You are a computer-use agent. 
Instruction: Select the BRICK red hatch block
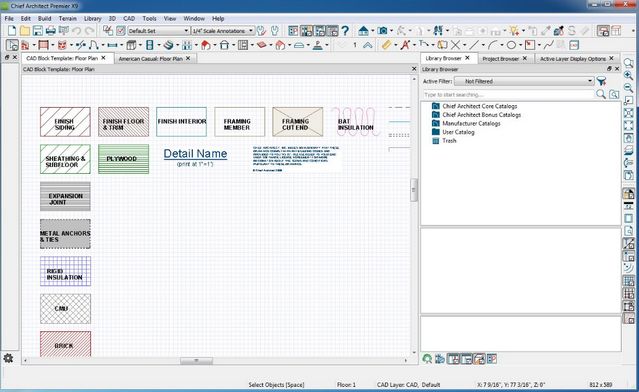click(65, 344)
